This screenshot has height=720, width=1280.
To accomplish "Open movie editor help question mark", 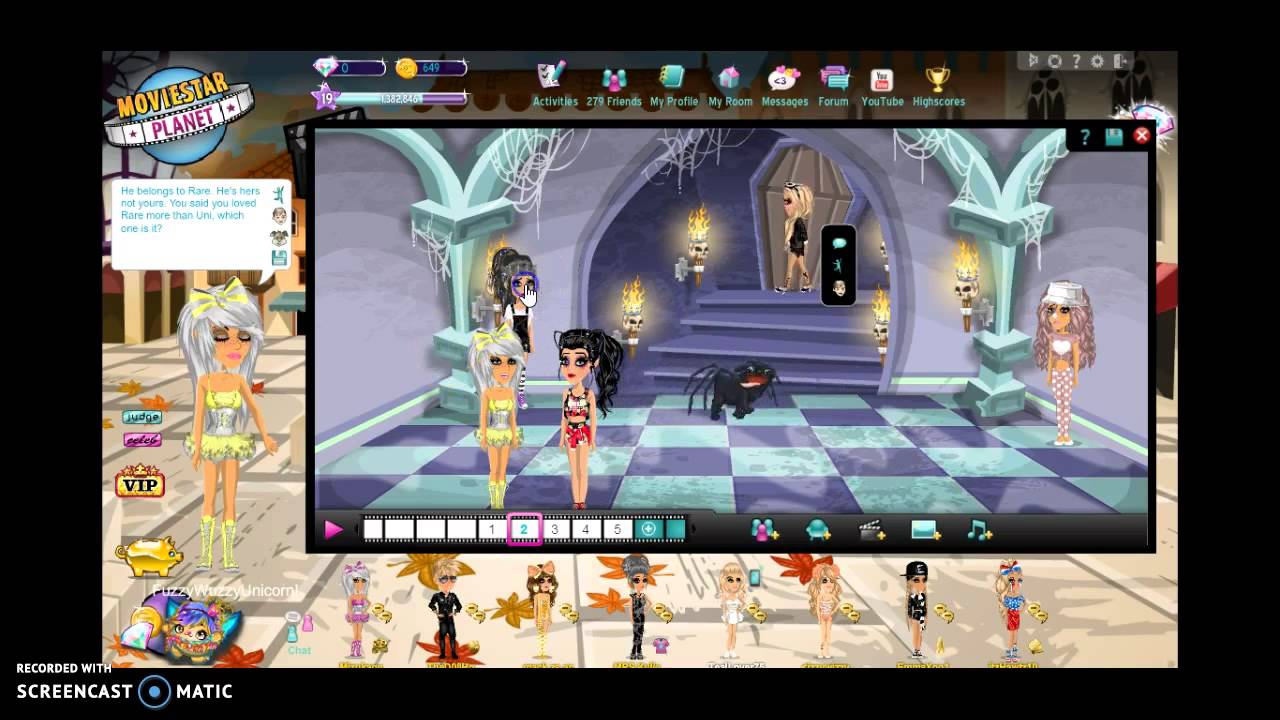I will pyautogui.click(x=1085, y=137).
